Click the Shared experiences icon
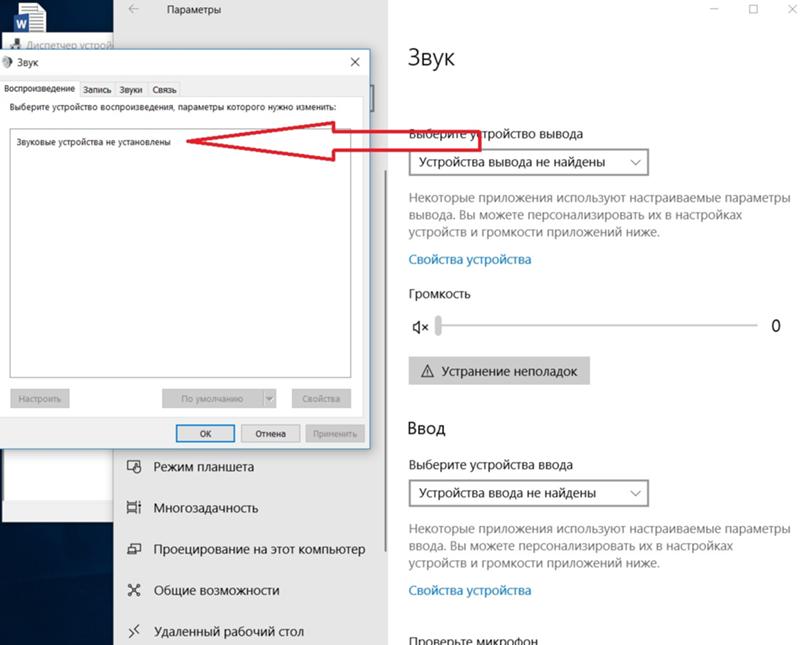800x645 pixels. point(134,590)
